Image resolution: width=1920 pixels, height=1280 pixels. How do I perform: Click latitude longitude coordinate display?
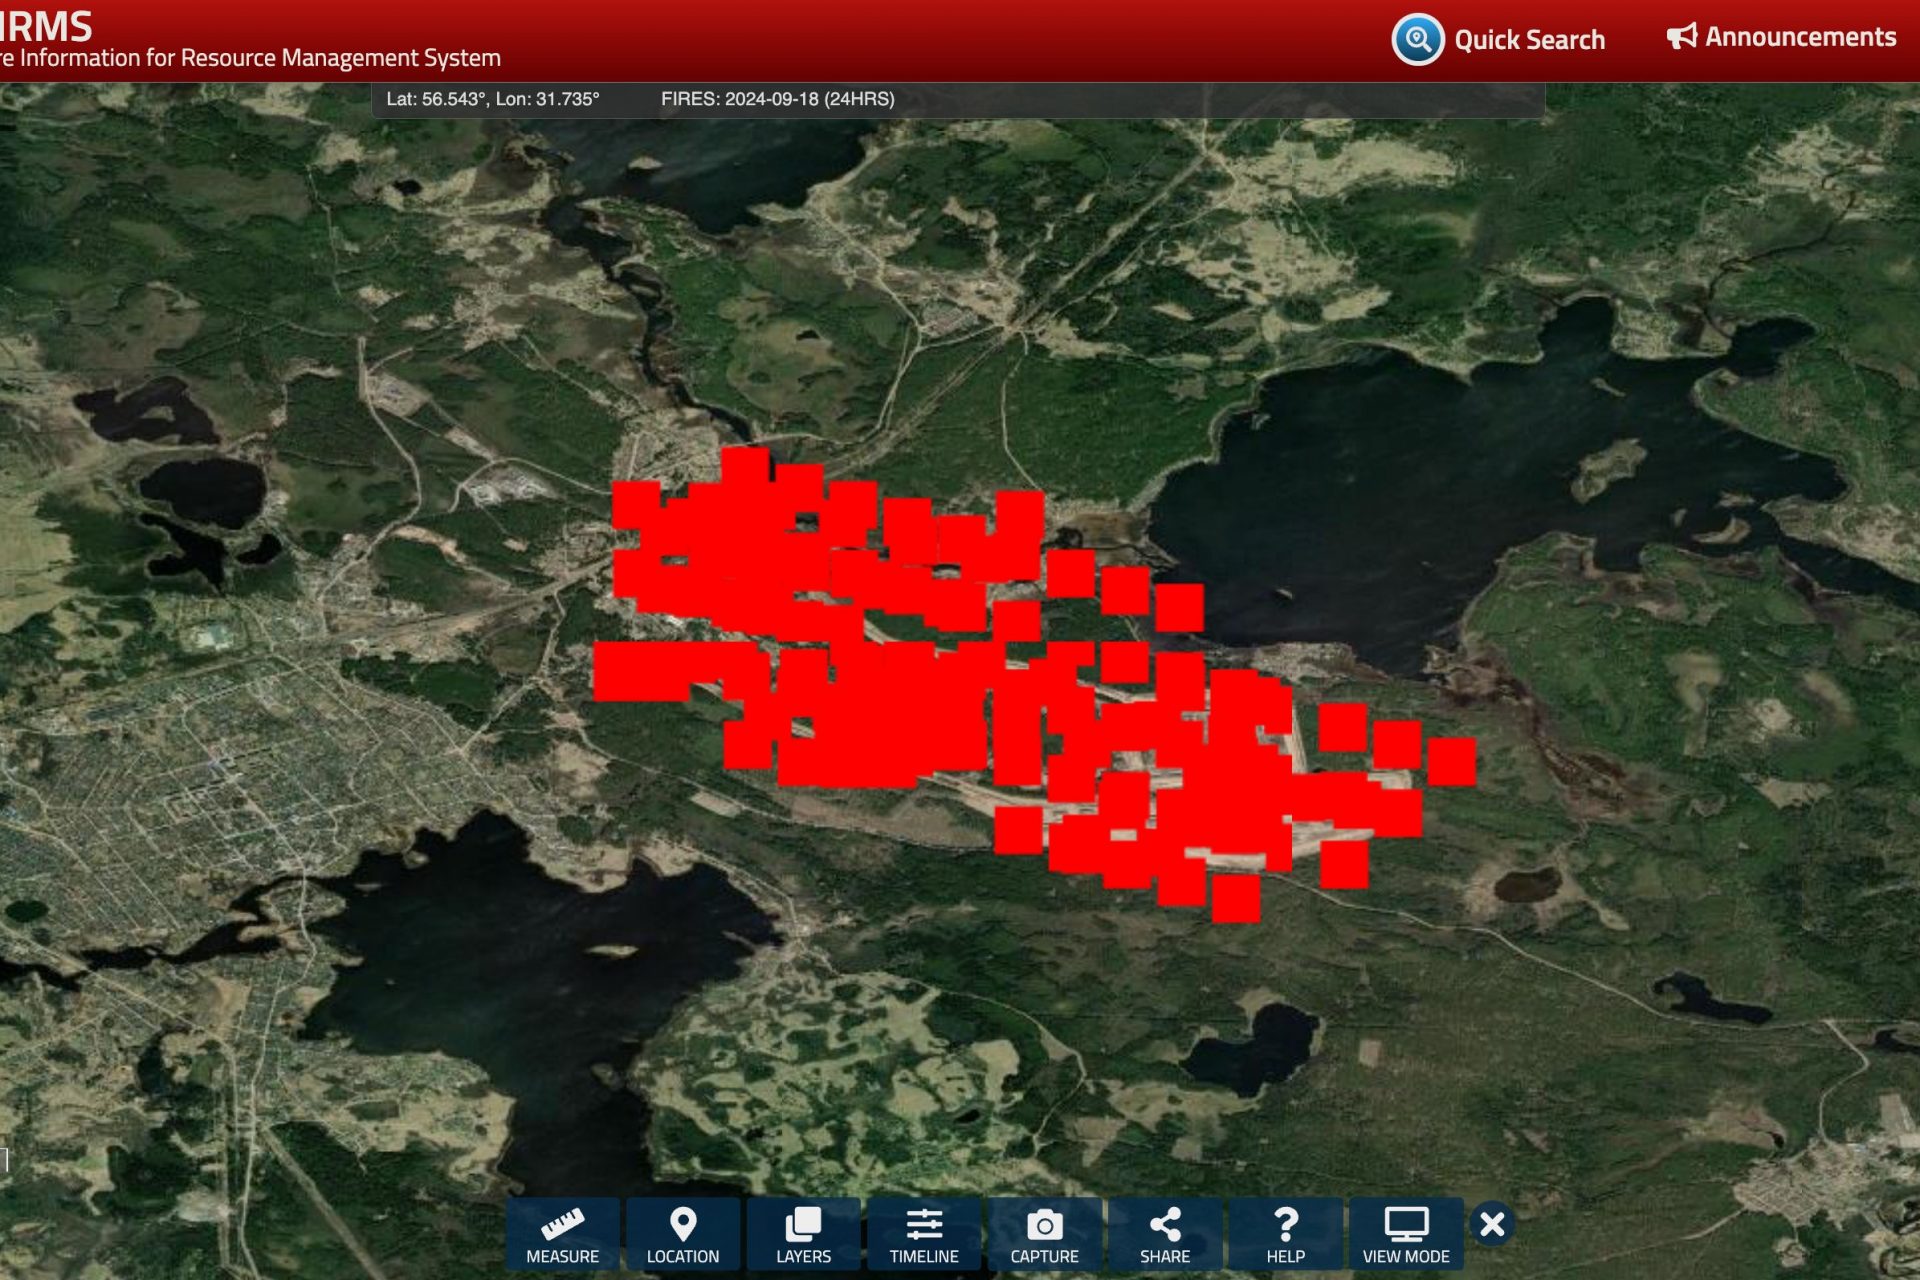tap(489, 99)
